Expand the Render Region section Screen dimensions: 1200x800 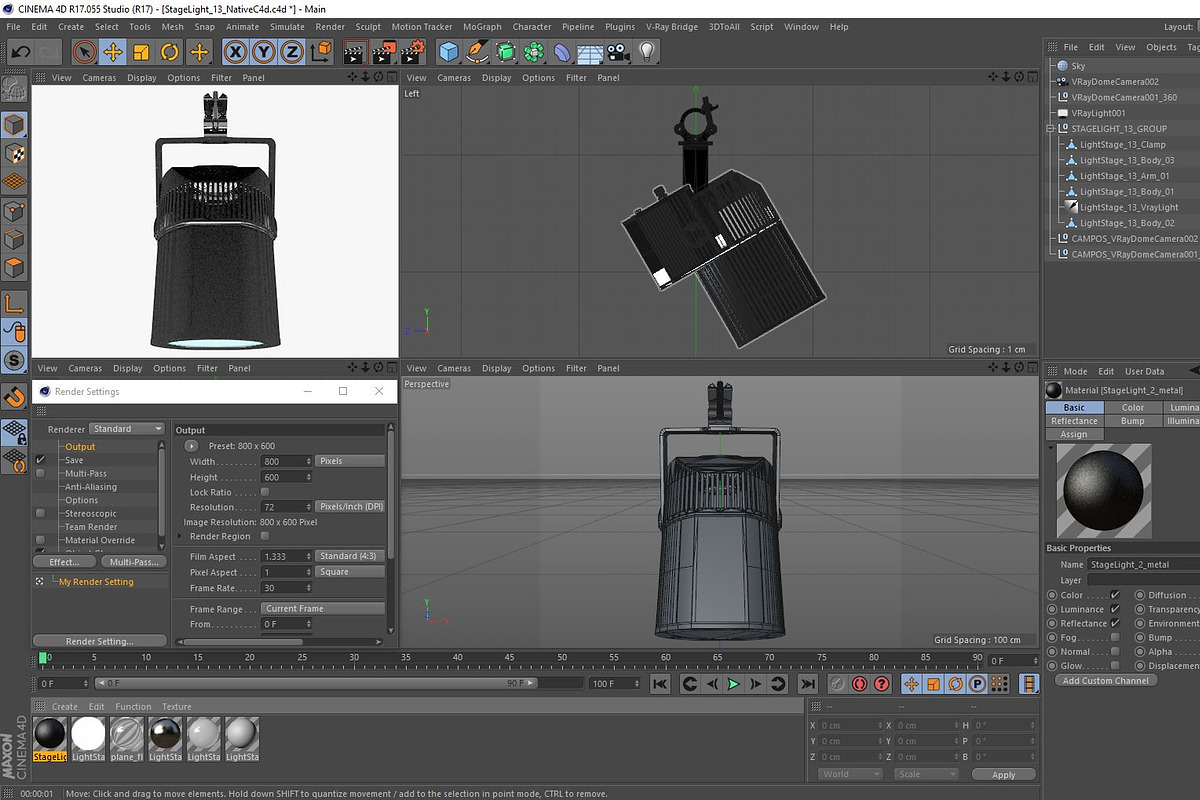pos(180,536)
